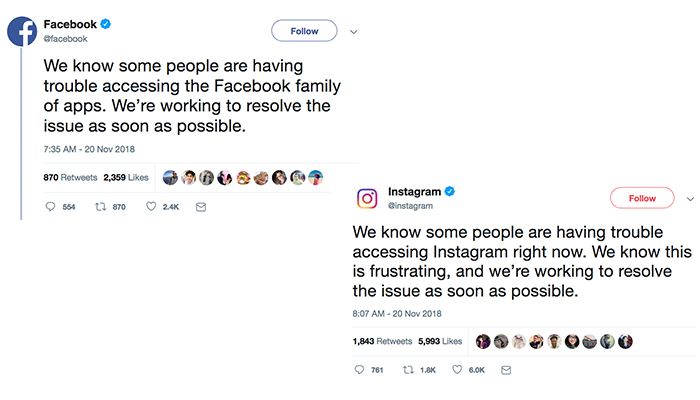700x400 pixels.
Task: Reply to the Instagram tweet via comment icon
Action: 359,370
